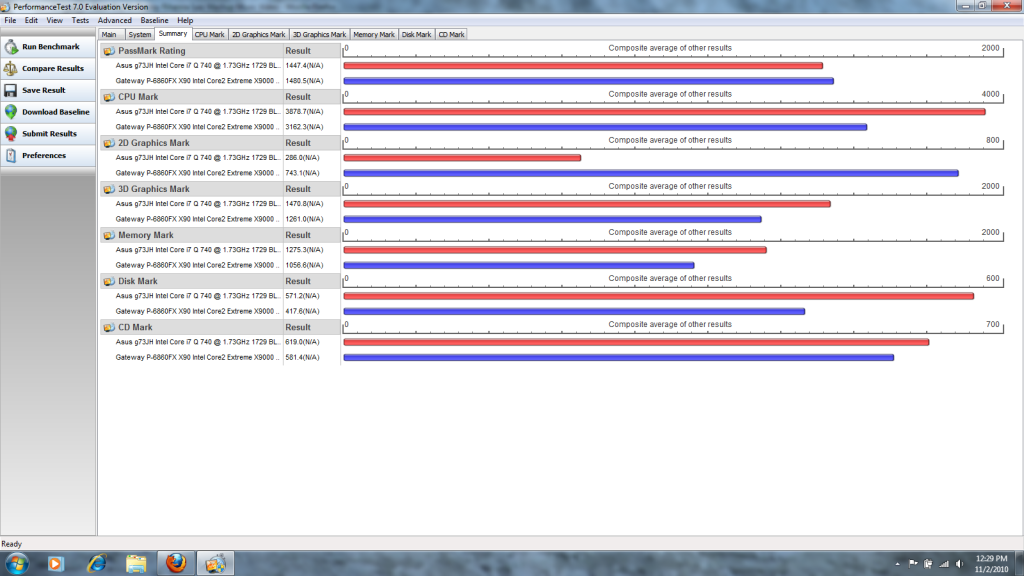
Task: Click the Disk Mark section icon
Action: 109,281
